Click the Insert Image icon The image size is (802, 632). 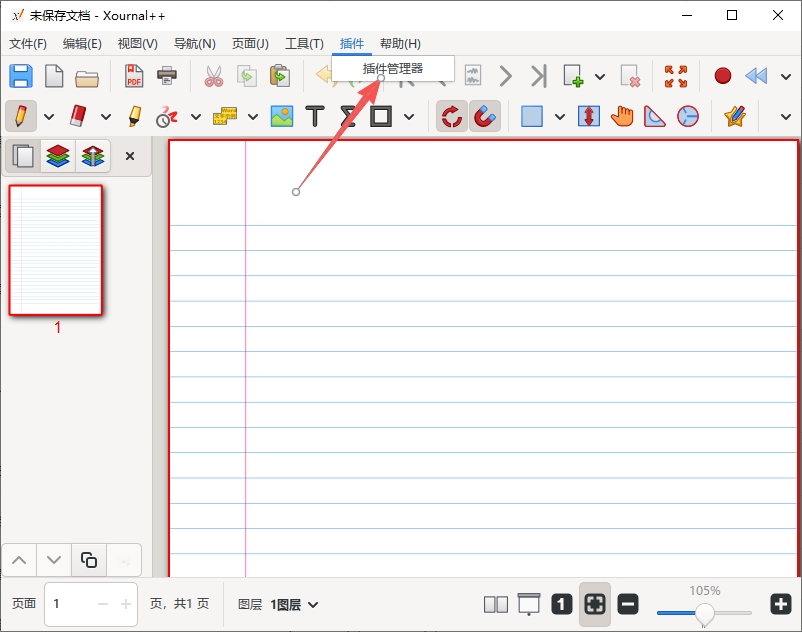282,116
